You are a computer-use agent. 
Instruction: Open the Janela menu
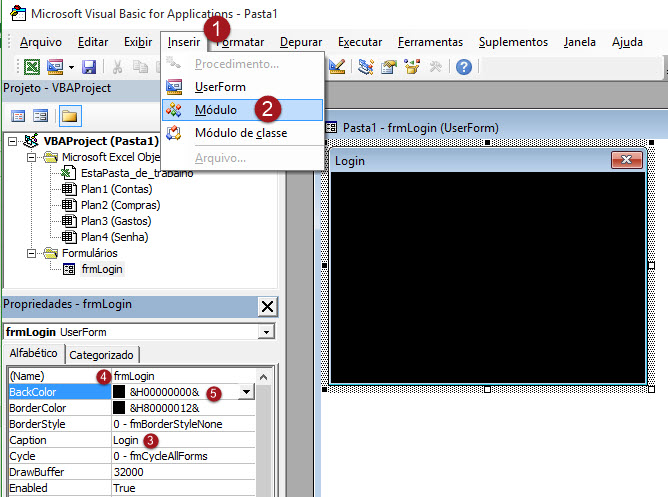pyautogui.click(x=579, y=42)
